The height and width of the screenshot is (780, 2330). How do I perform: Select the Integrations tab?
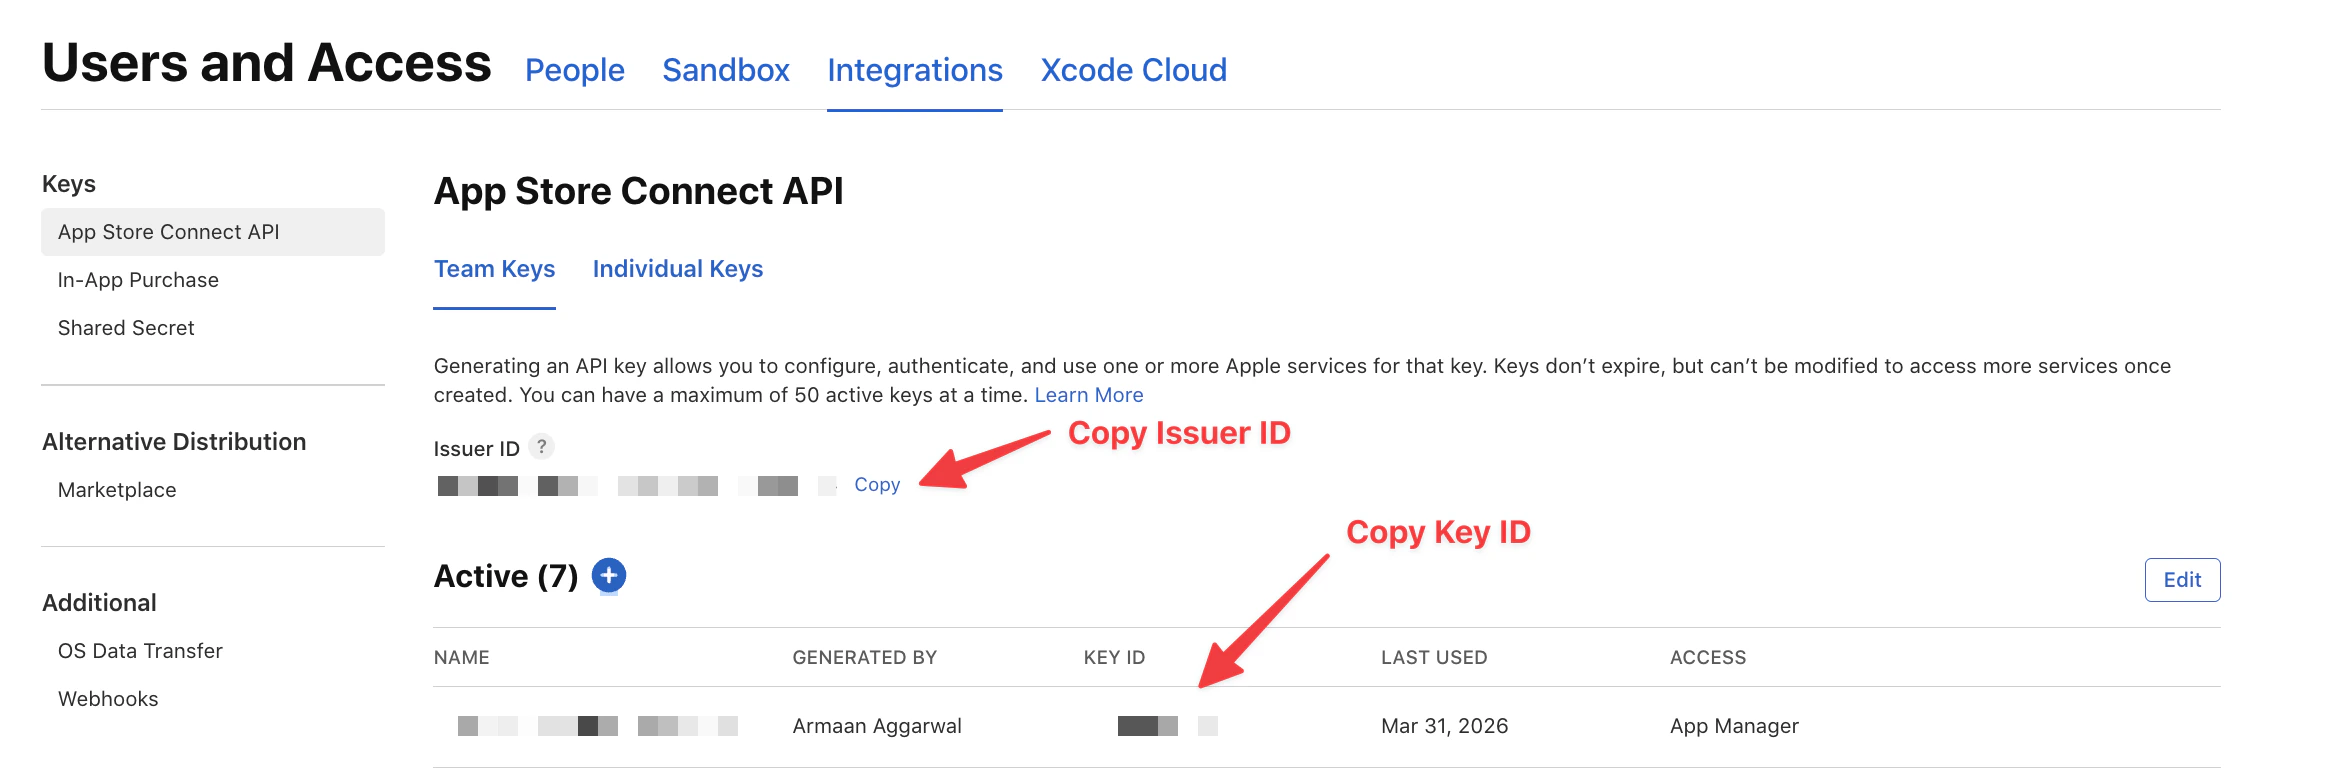914,69
